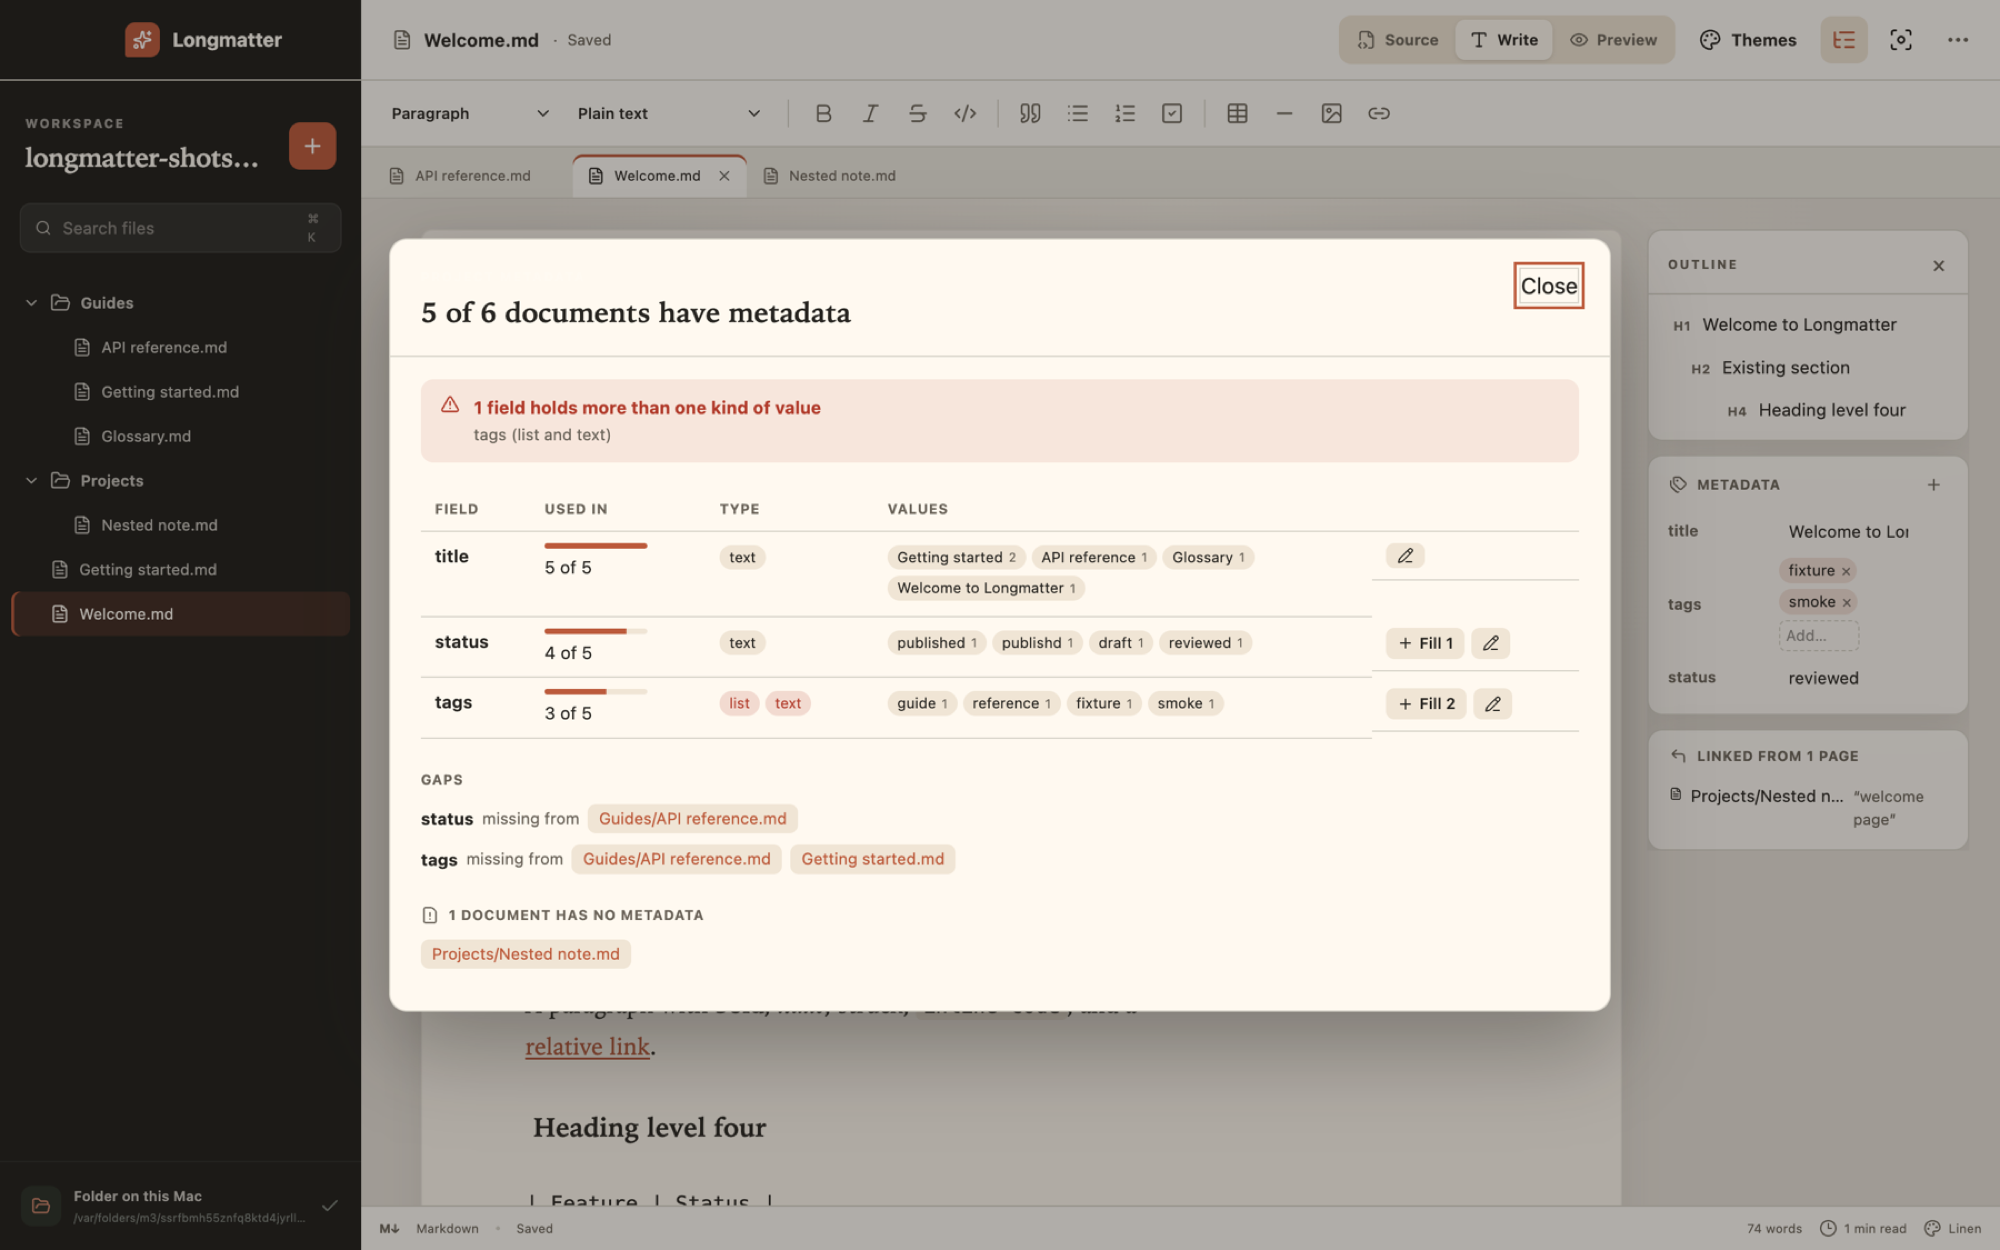
Task: Edit the tags field with pencil icon
Action: tap(1492, 704)
